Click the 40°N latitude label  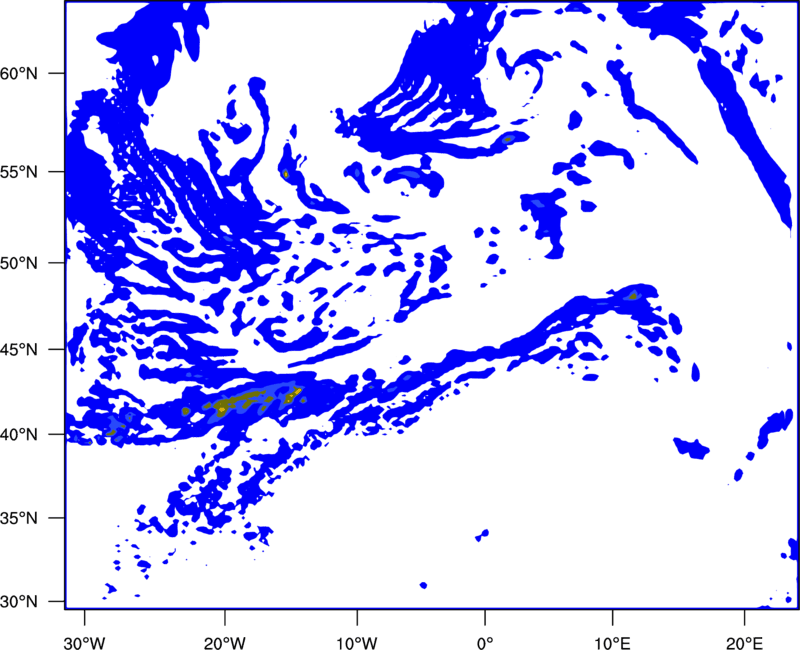[19, 435]
